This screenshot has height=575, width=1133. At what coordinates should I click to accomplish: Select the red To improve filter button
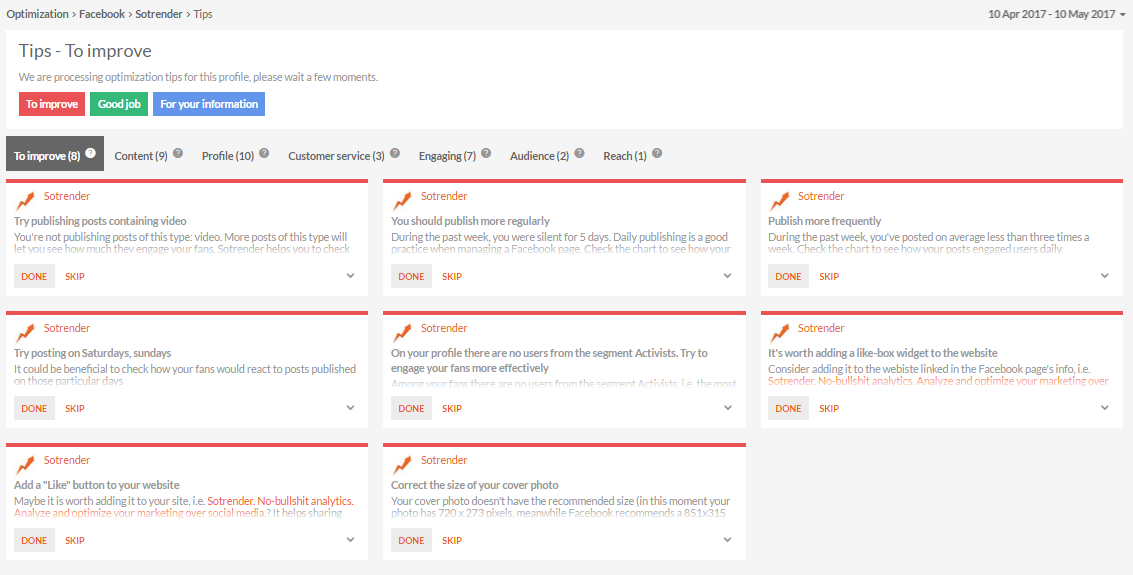[52, 104]
